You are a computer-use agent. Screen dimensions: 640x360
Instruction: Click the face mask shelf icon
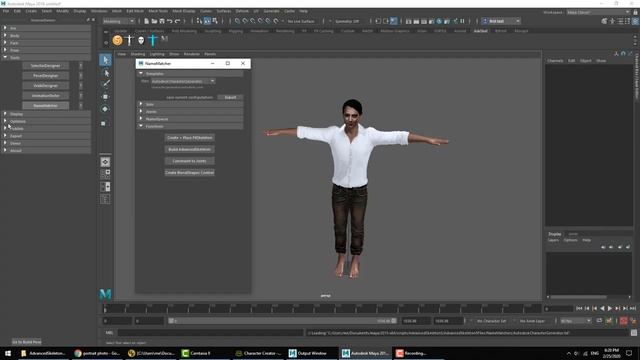(141, 40)
